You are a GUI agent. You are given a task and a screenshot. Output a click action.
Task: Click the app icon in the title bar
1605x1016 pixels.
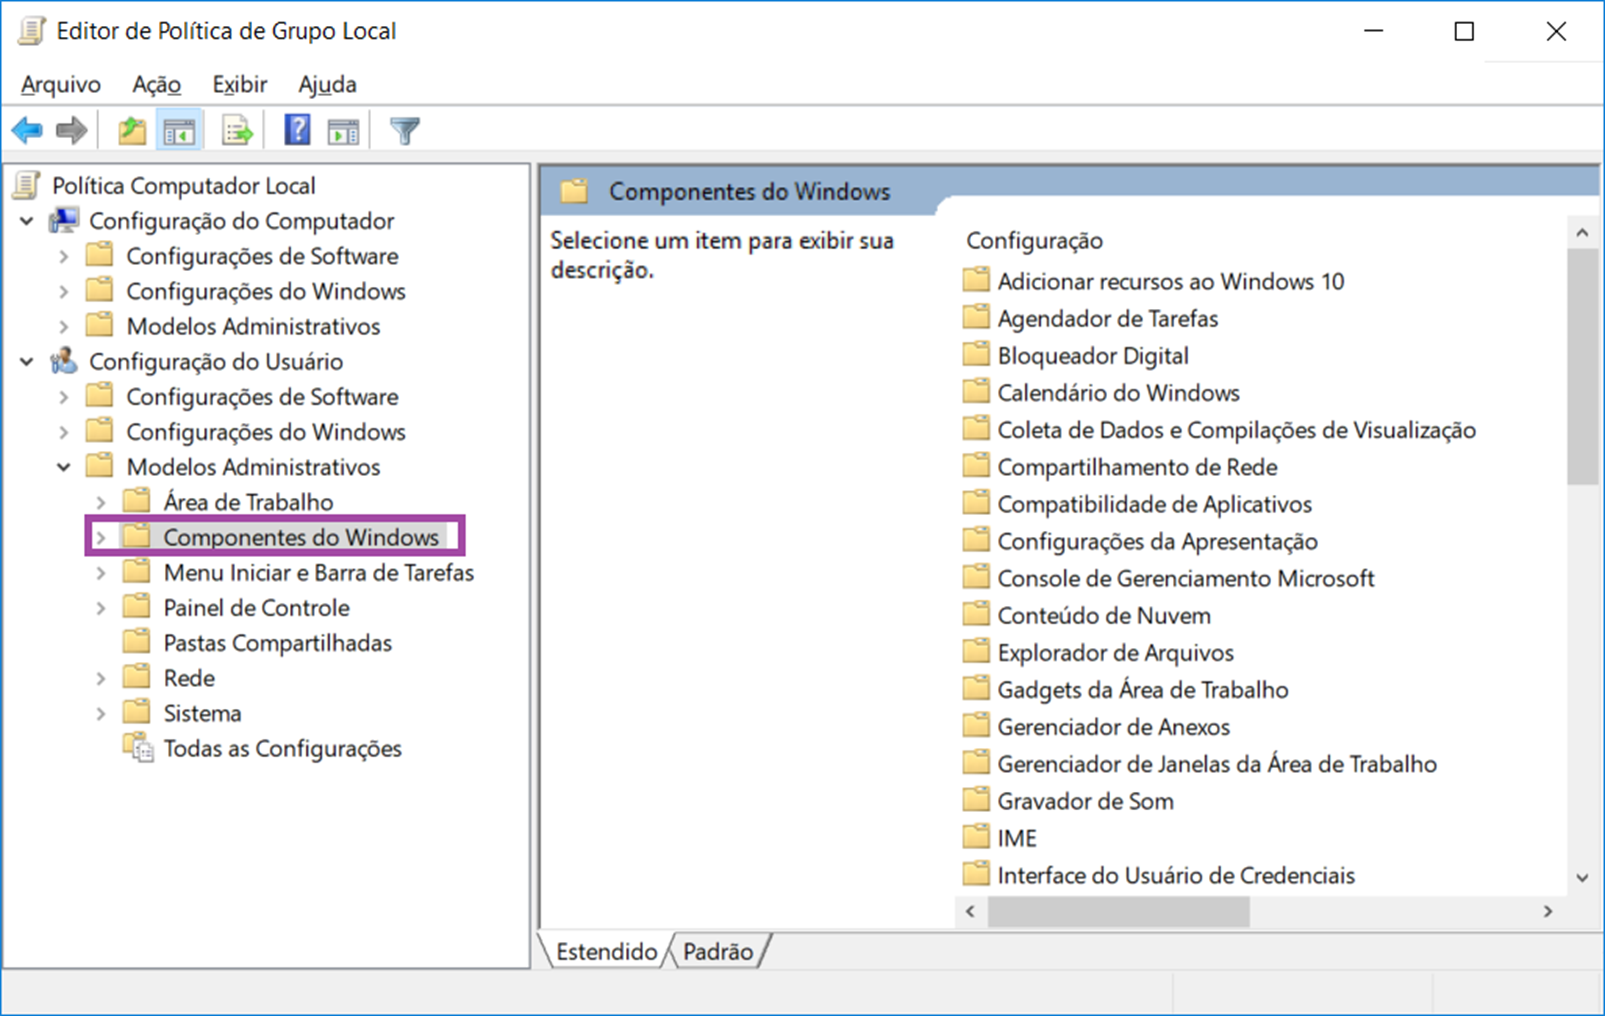(x=31, y=31)
